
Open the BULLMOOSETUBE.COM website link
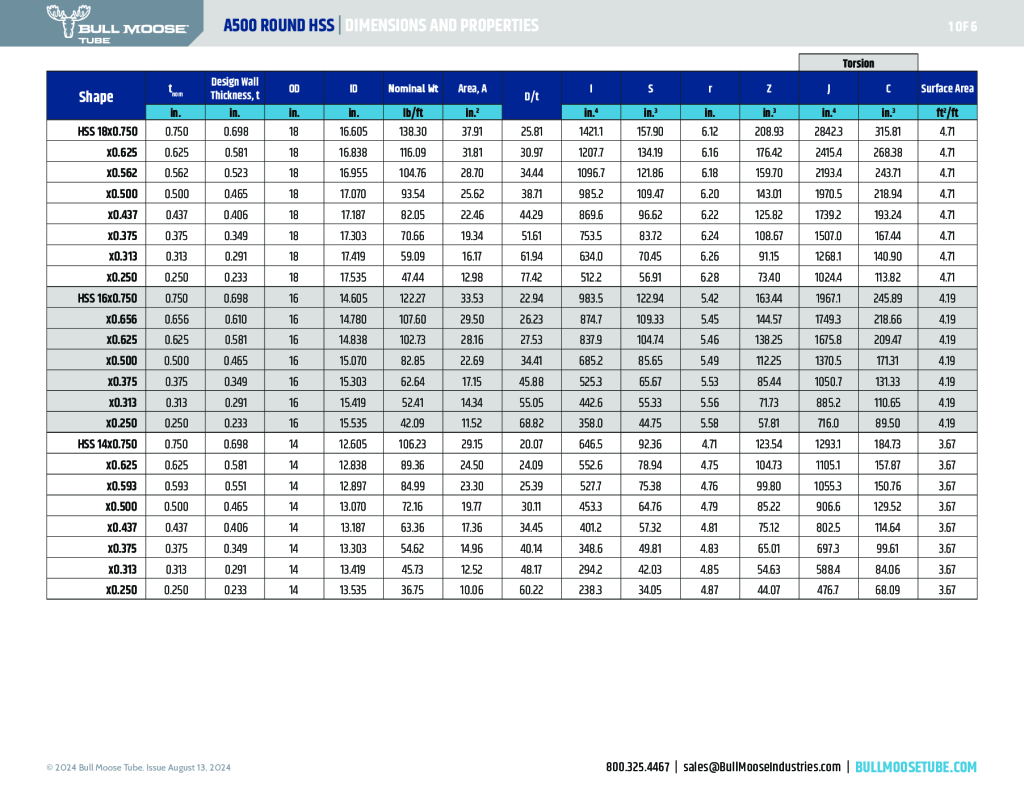click(x=916, y=767)
